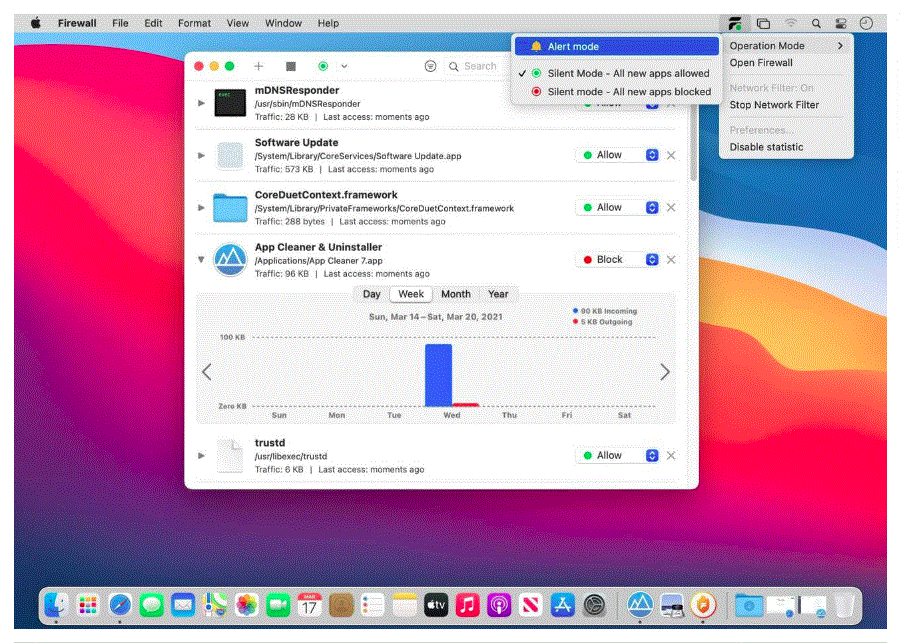Open the Block dropdown for App Cleaner & Uninstaller

tap(618, 260)
